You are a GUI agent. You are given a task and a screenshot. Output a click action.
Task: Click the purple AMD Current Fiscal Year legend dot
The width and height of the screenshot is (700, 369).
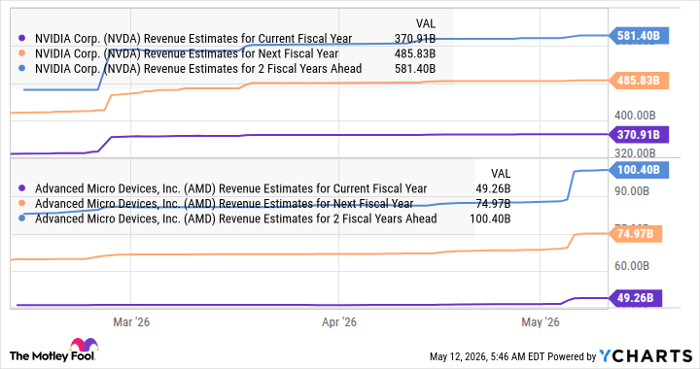click(22, 189)
